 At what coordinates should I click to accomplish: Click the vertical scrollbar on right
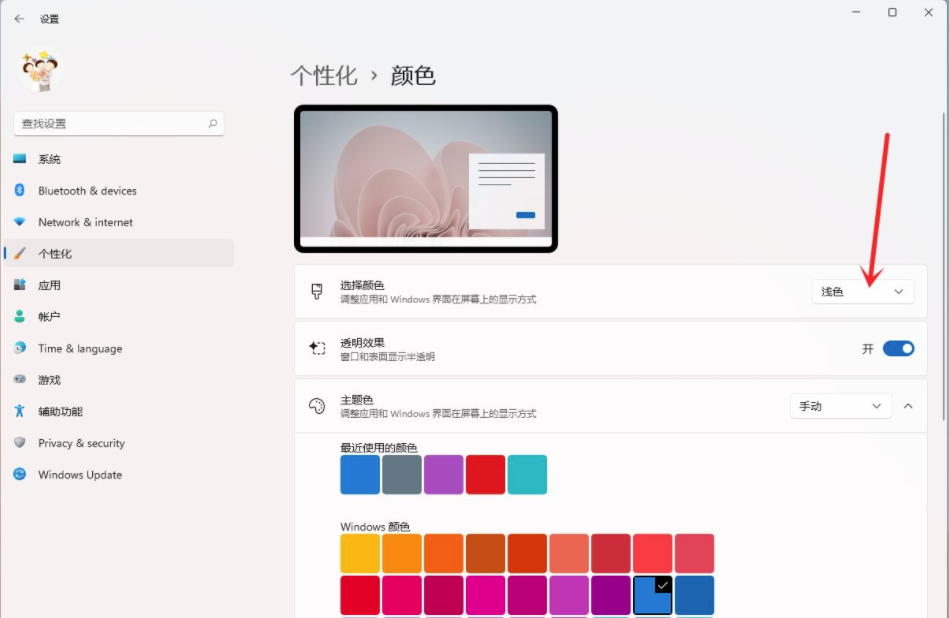[x=945, y=266]
